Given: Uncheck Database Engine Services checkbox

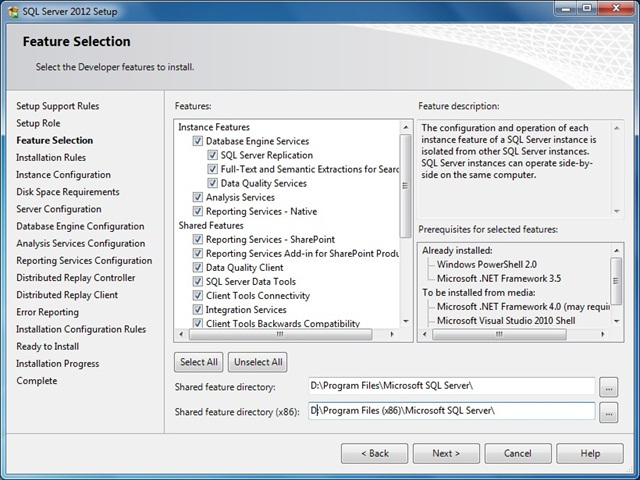Looking at the screenshot, I should pos(198,141).
